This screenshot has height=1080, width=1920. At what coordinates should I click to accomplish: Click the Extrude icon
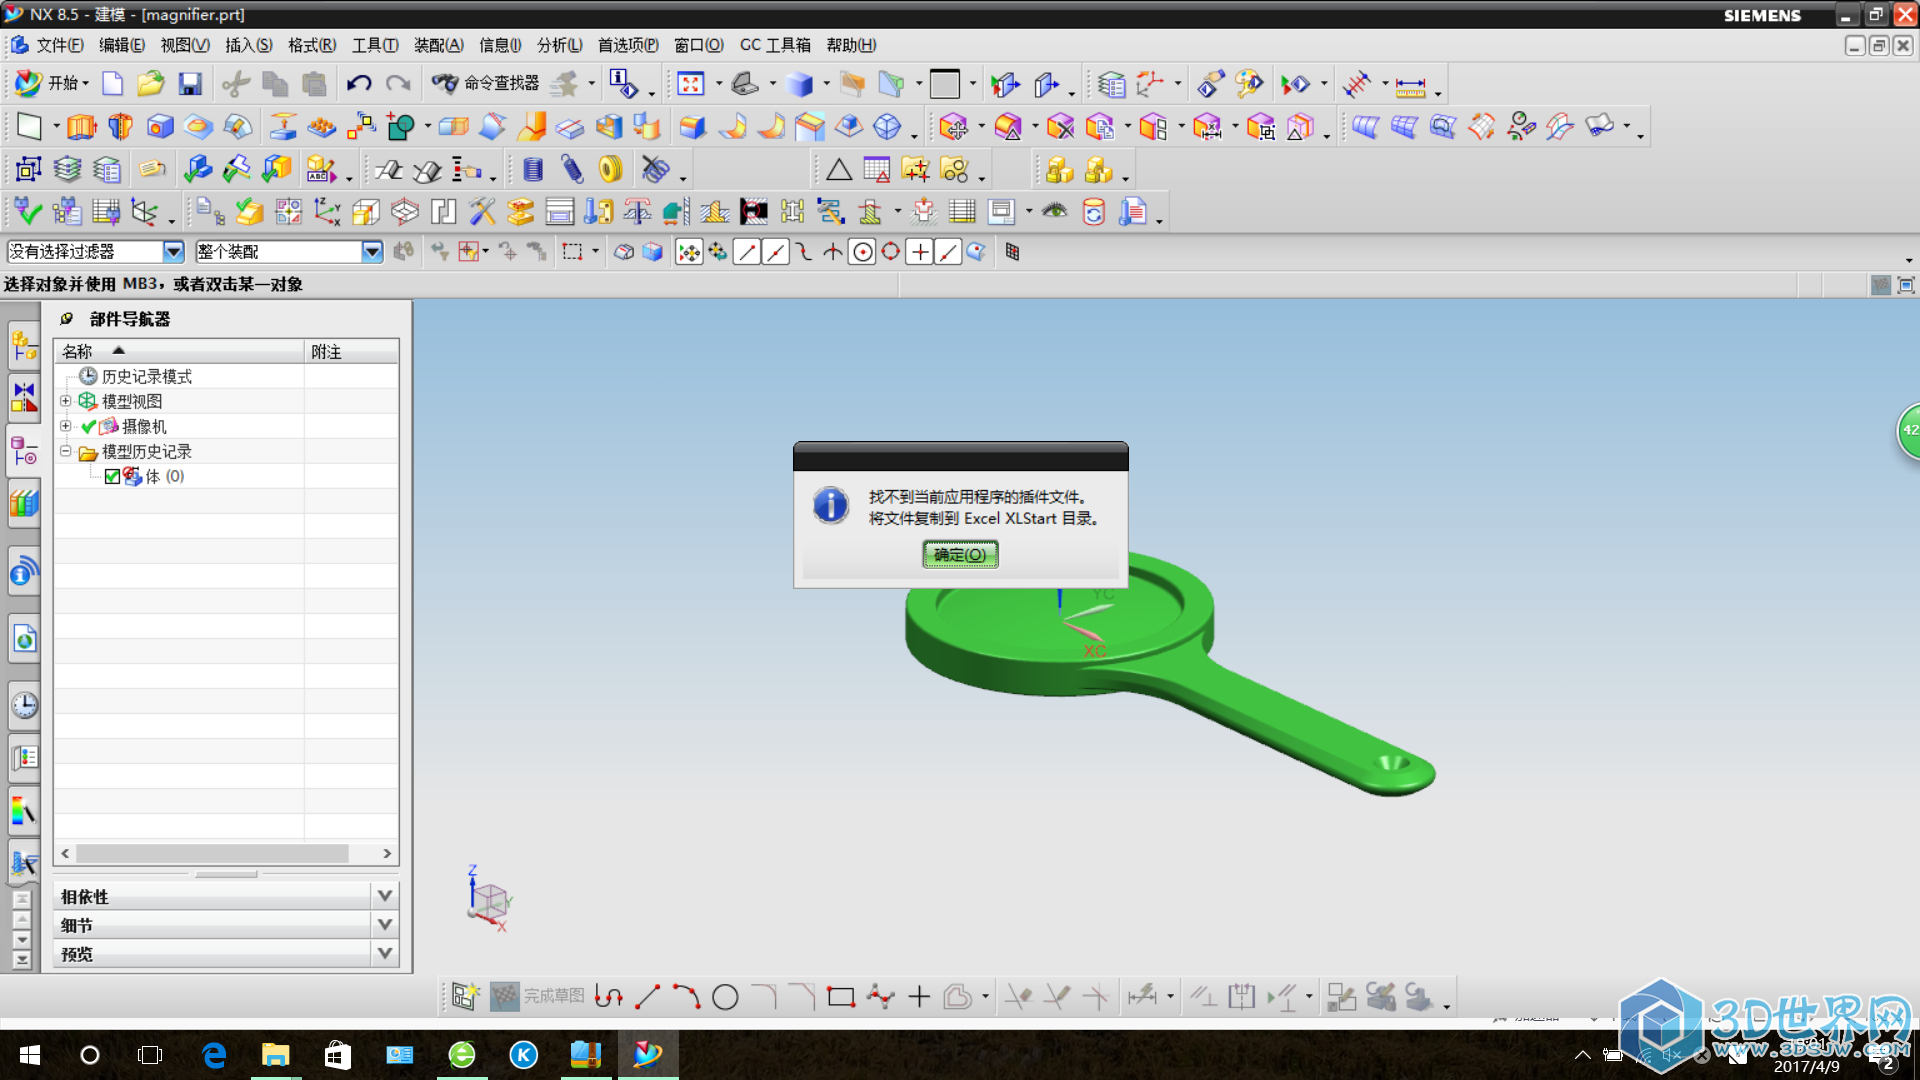[x=81, y=127]
